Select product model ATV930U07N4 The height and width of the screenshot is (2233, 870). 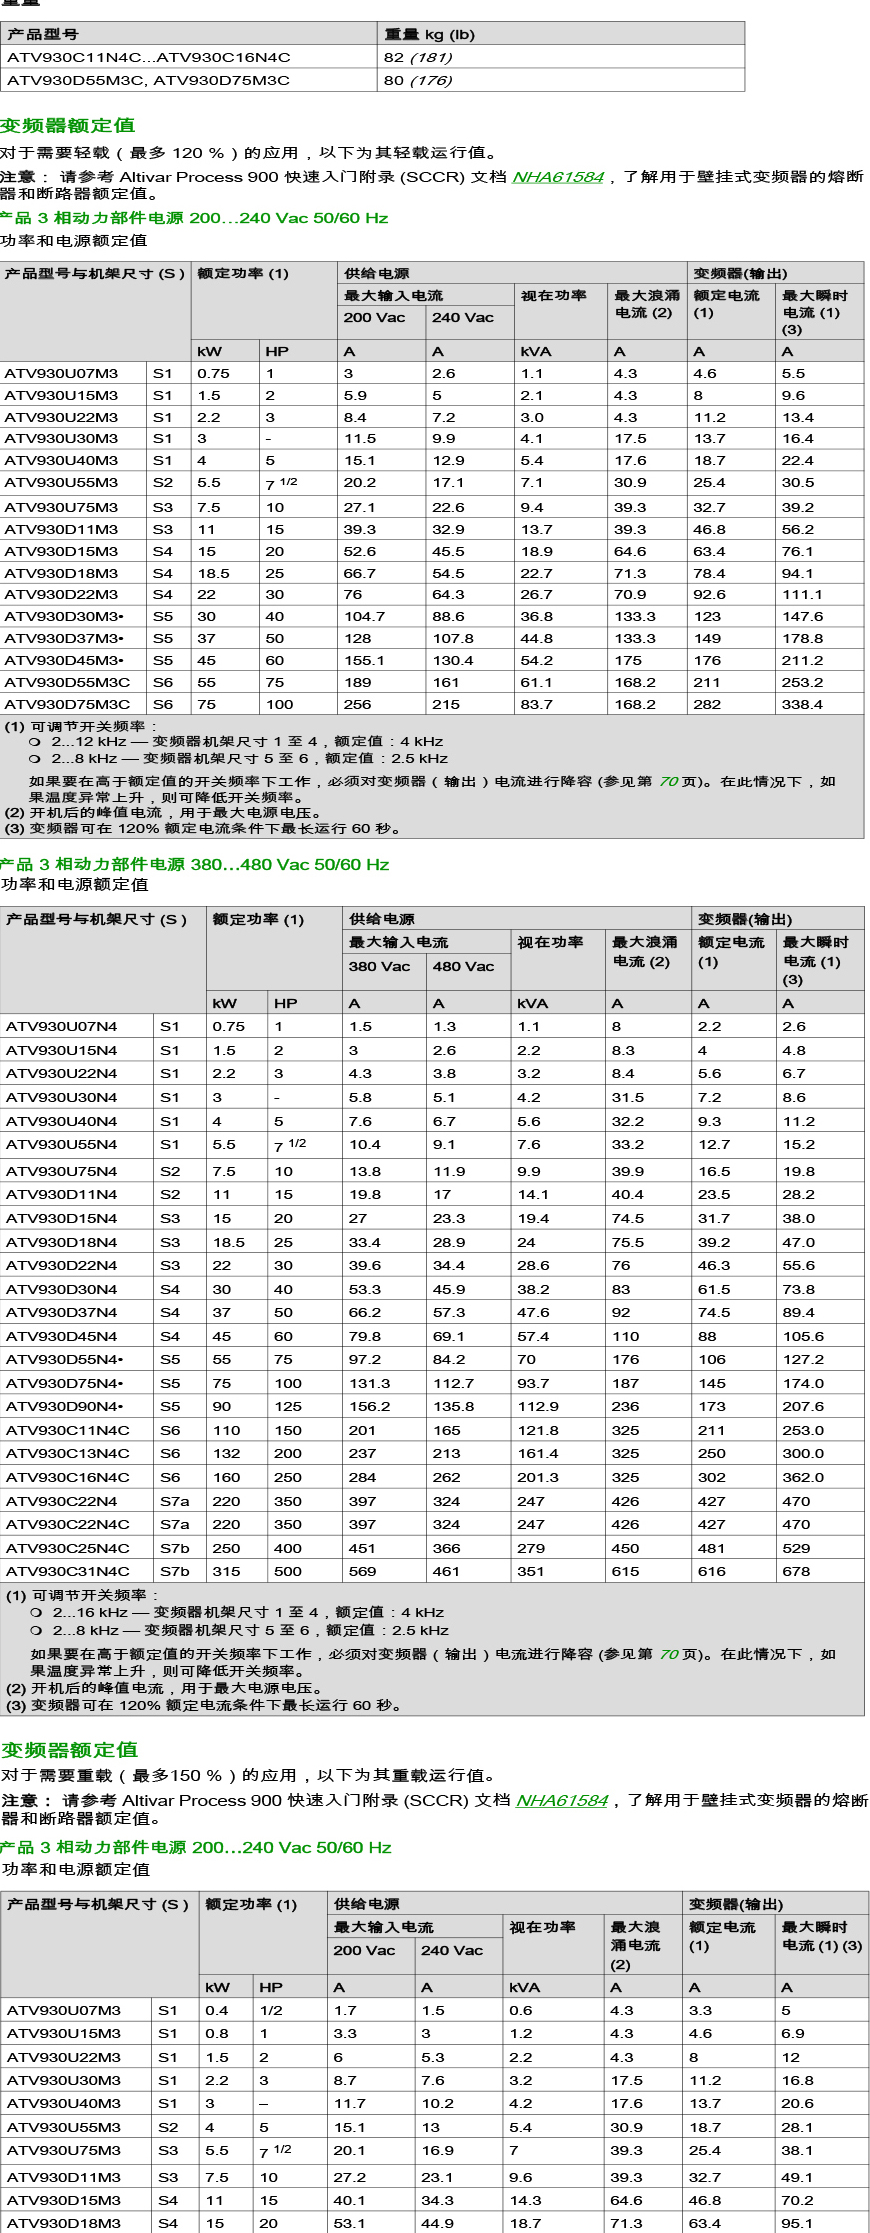62,1026
